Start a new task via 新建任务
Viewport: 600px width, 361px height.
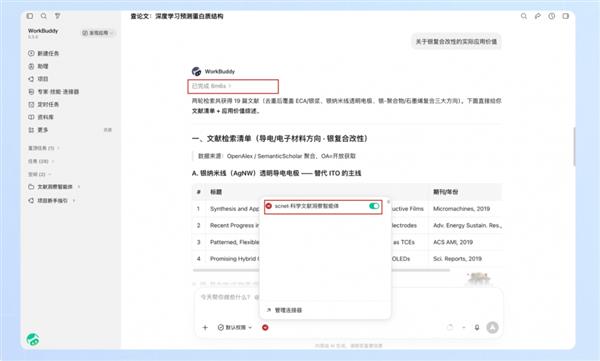click(43, 53)
